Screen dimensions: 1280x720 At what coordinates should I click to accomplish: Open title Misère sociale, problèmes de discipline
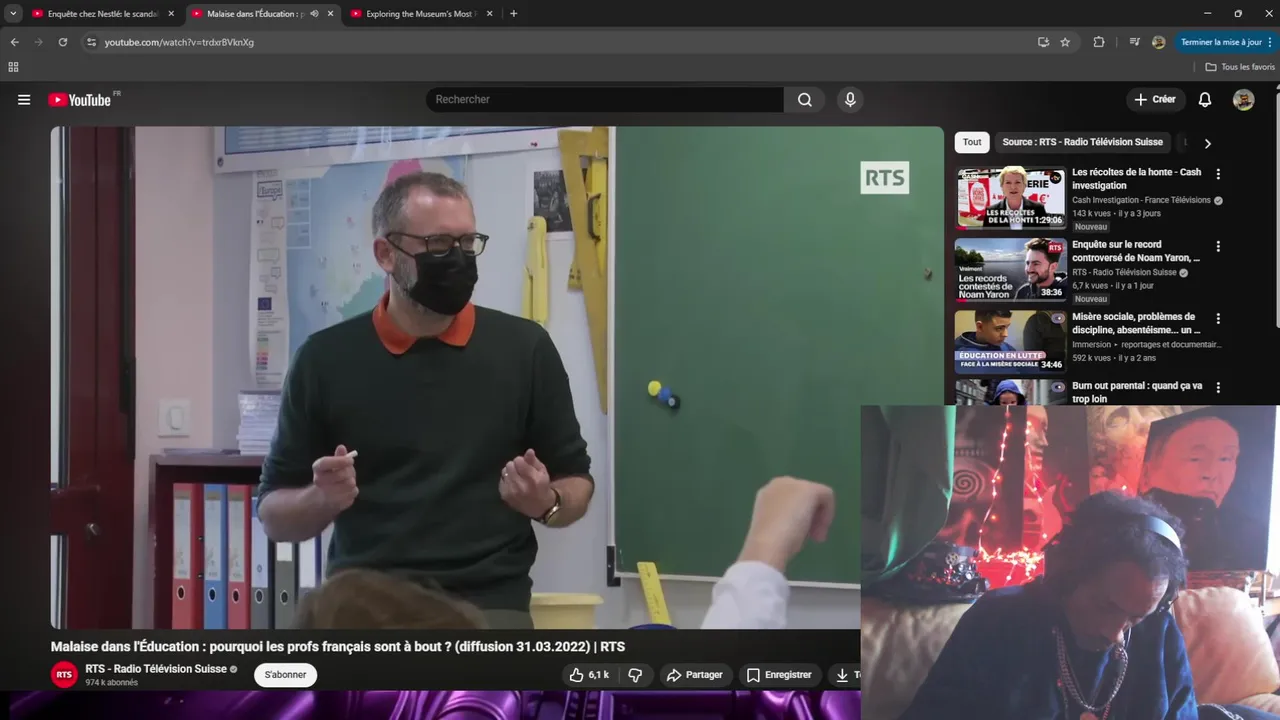(x=1136, y=322)
